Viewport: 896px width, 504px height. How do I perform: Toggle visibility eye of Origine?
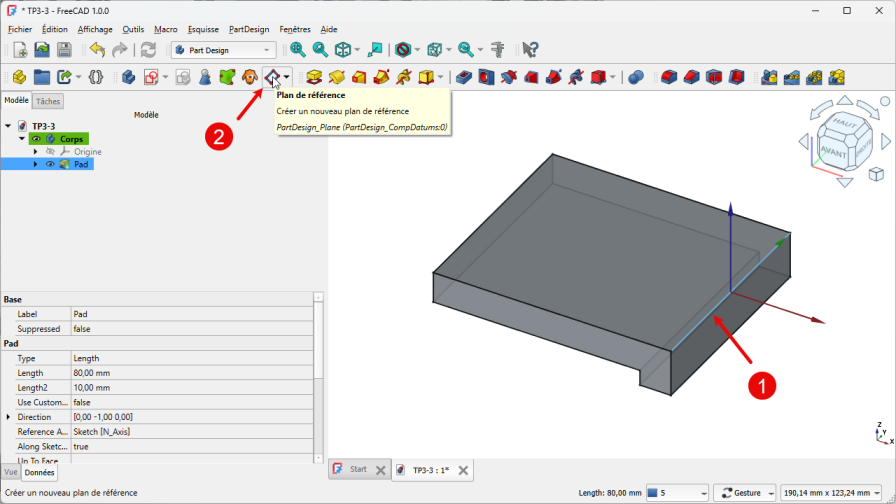(50, 151)
